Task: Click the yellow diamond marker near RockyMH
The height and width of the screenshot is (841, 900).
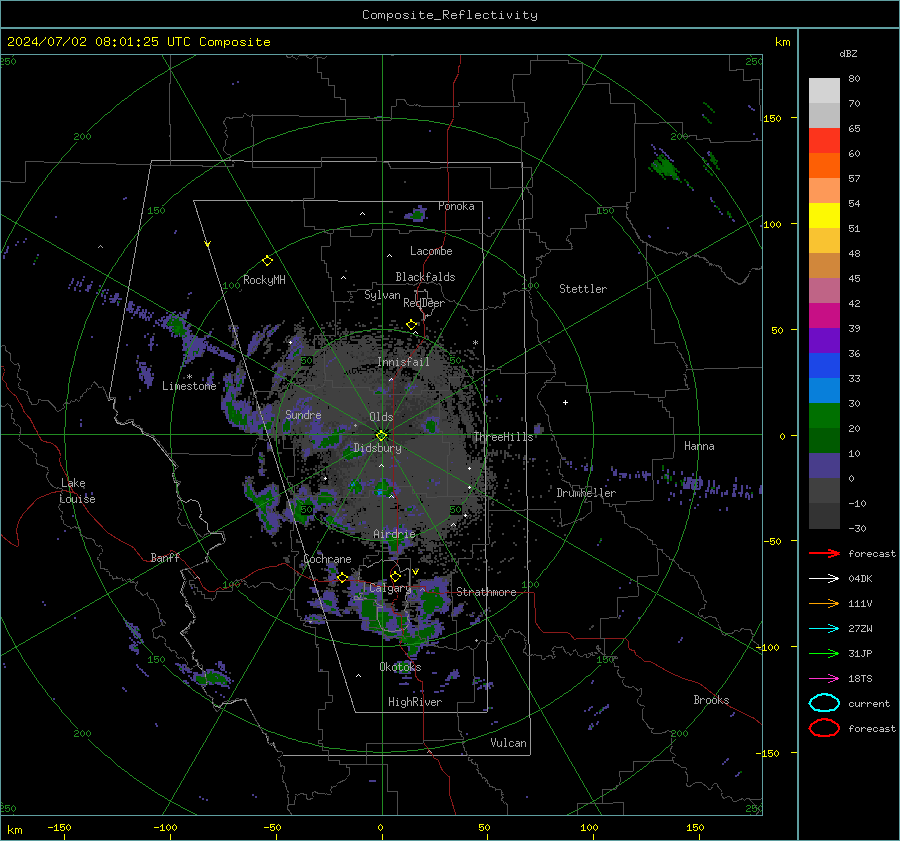Action: pos(267,261)
